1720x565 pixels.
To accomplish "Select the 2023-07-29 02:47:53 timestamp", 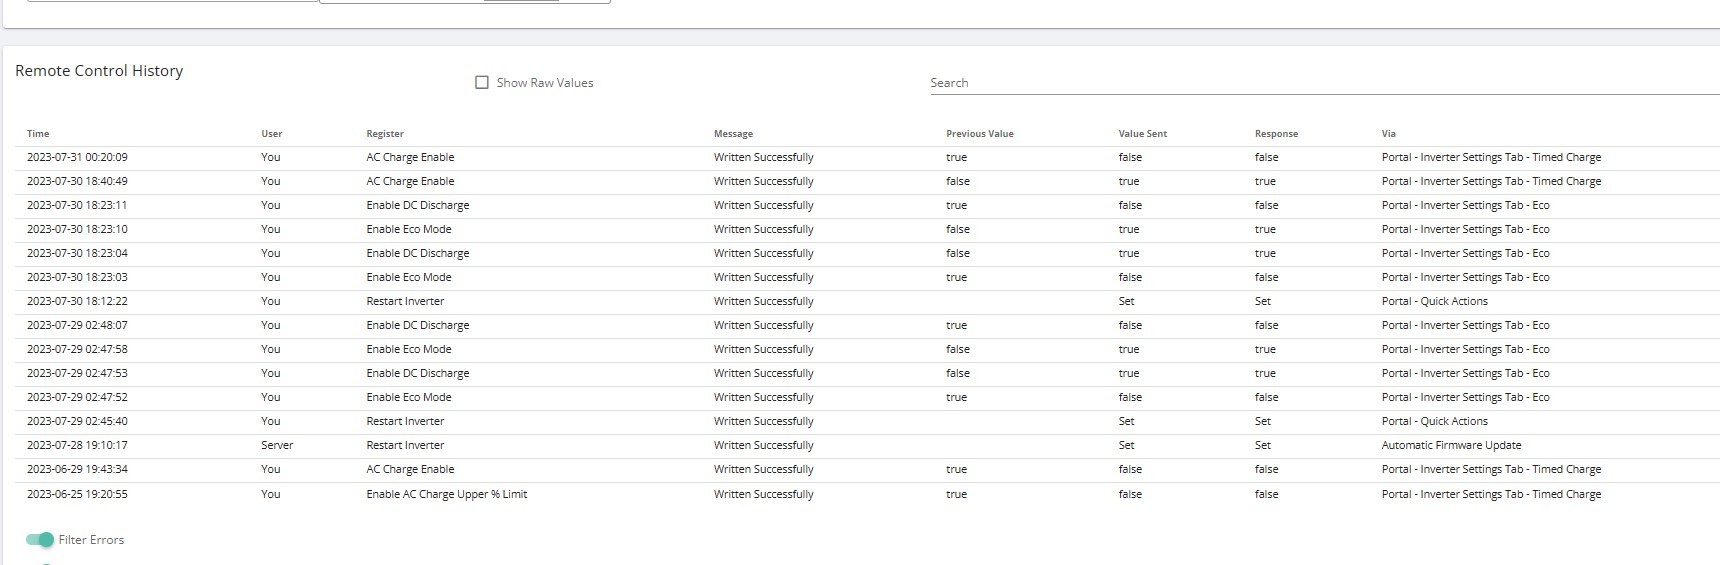I will click(x=77, y=374).
